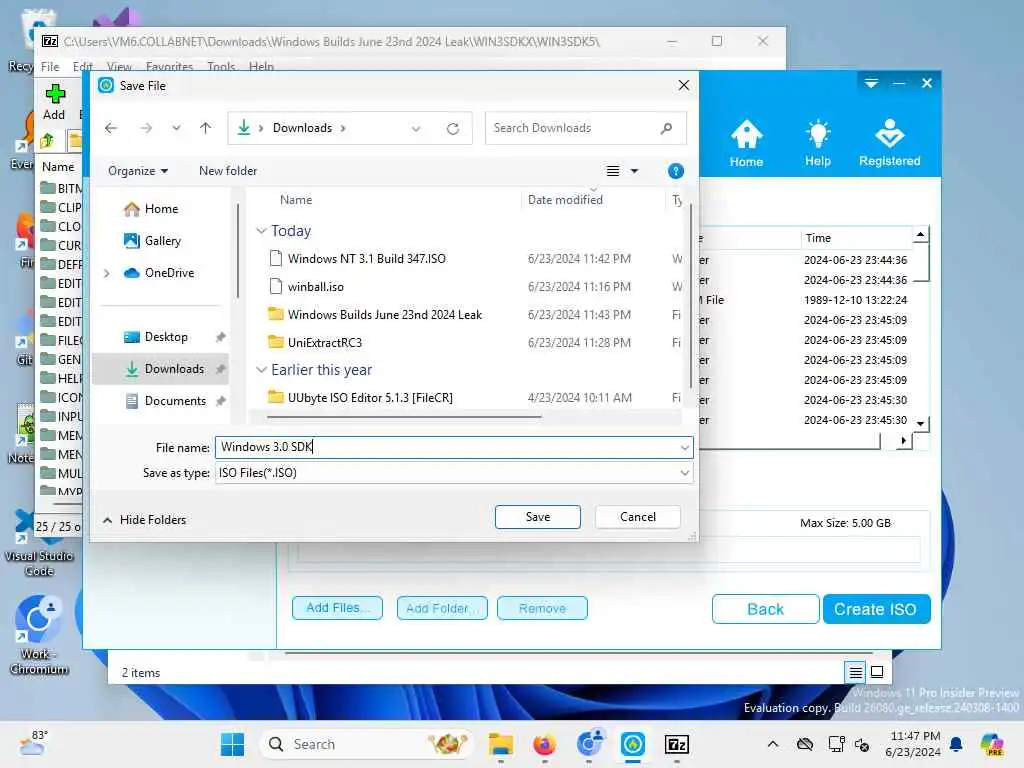Click the Back button in ISO Editor

tap(765, 609)
